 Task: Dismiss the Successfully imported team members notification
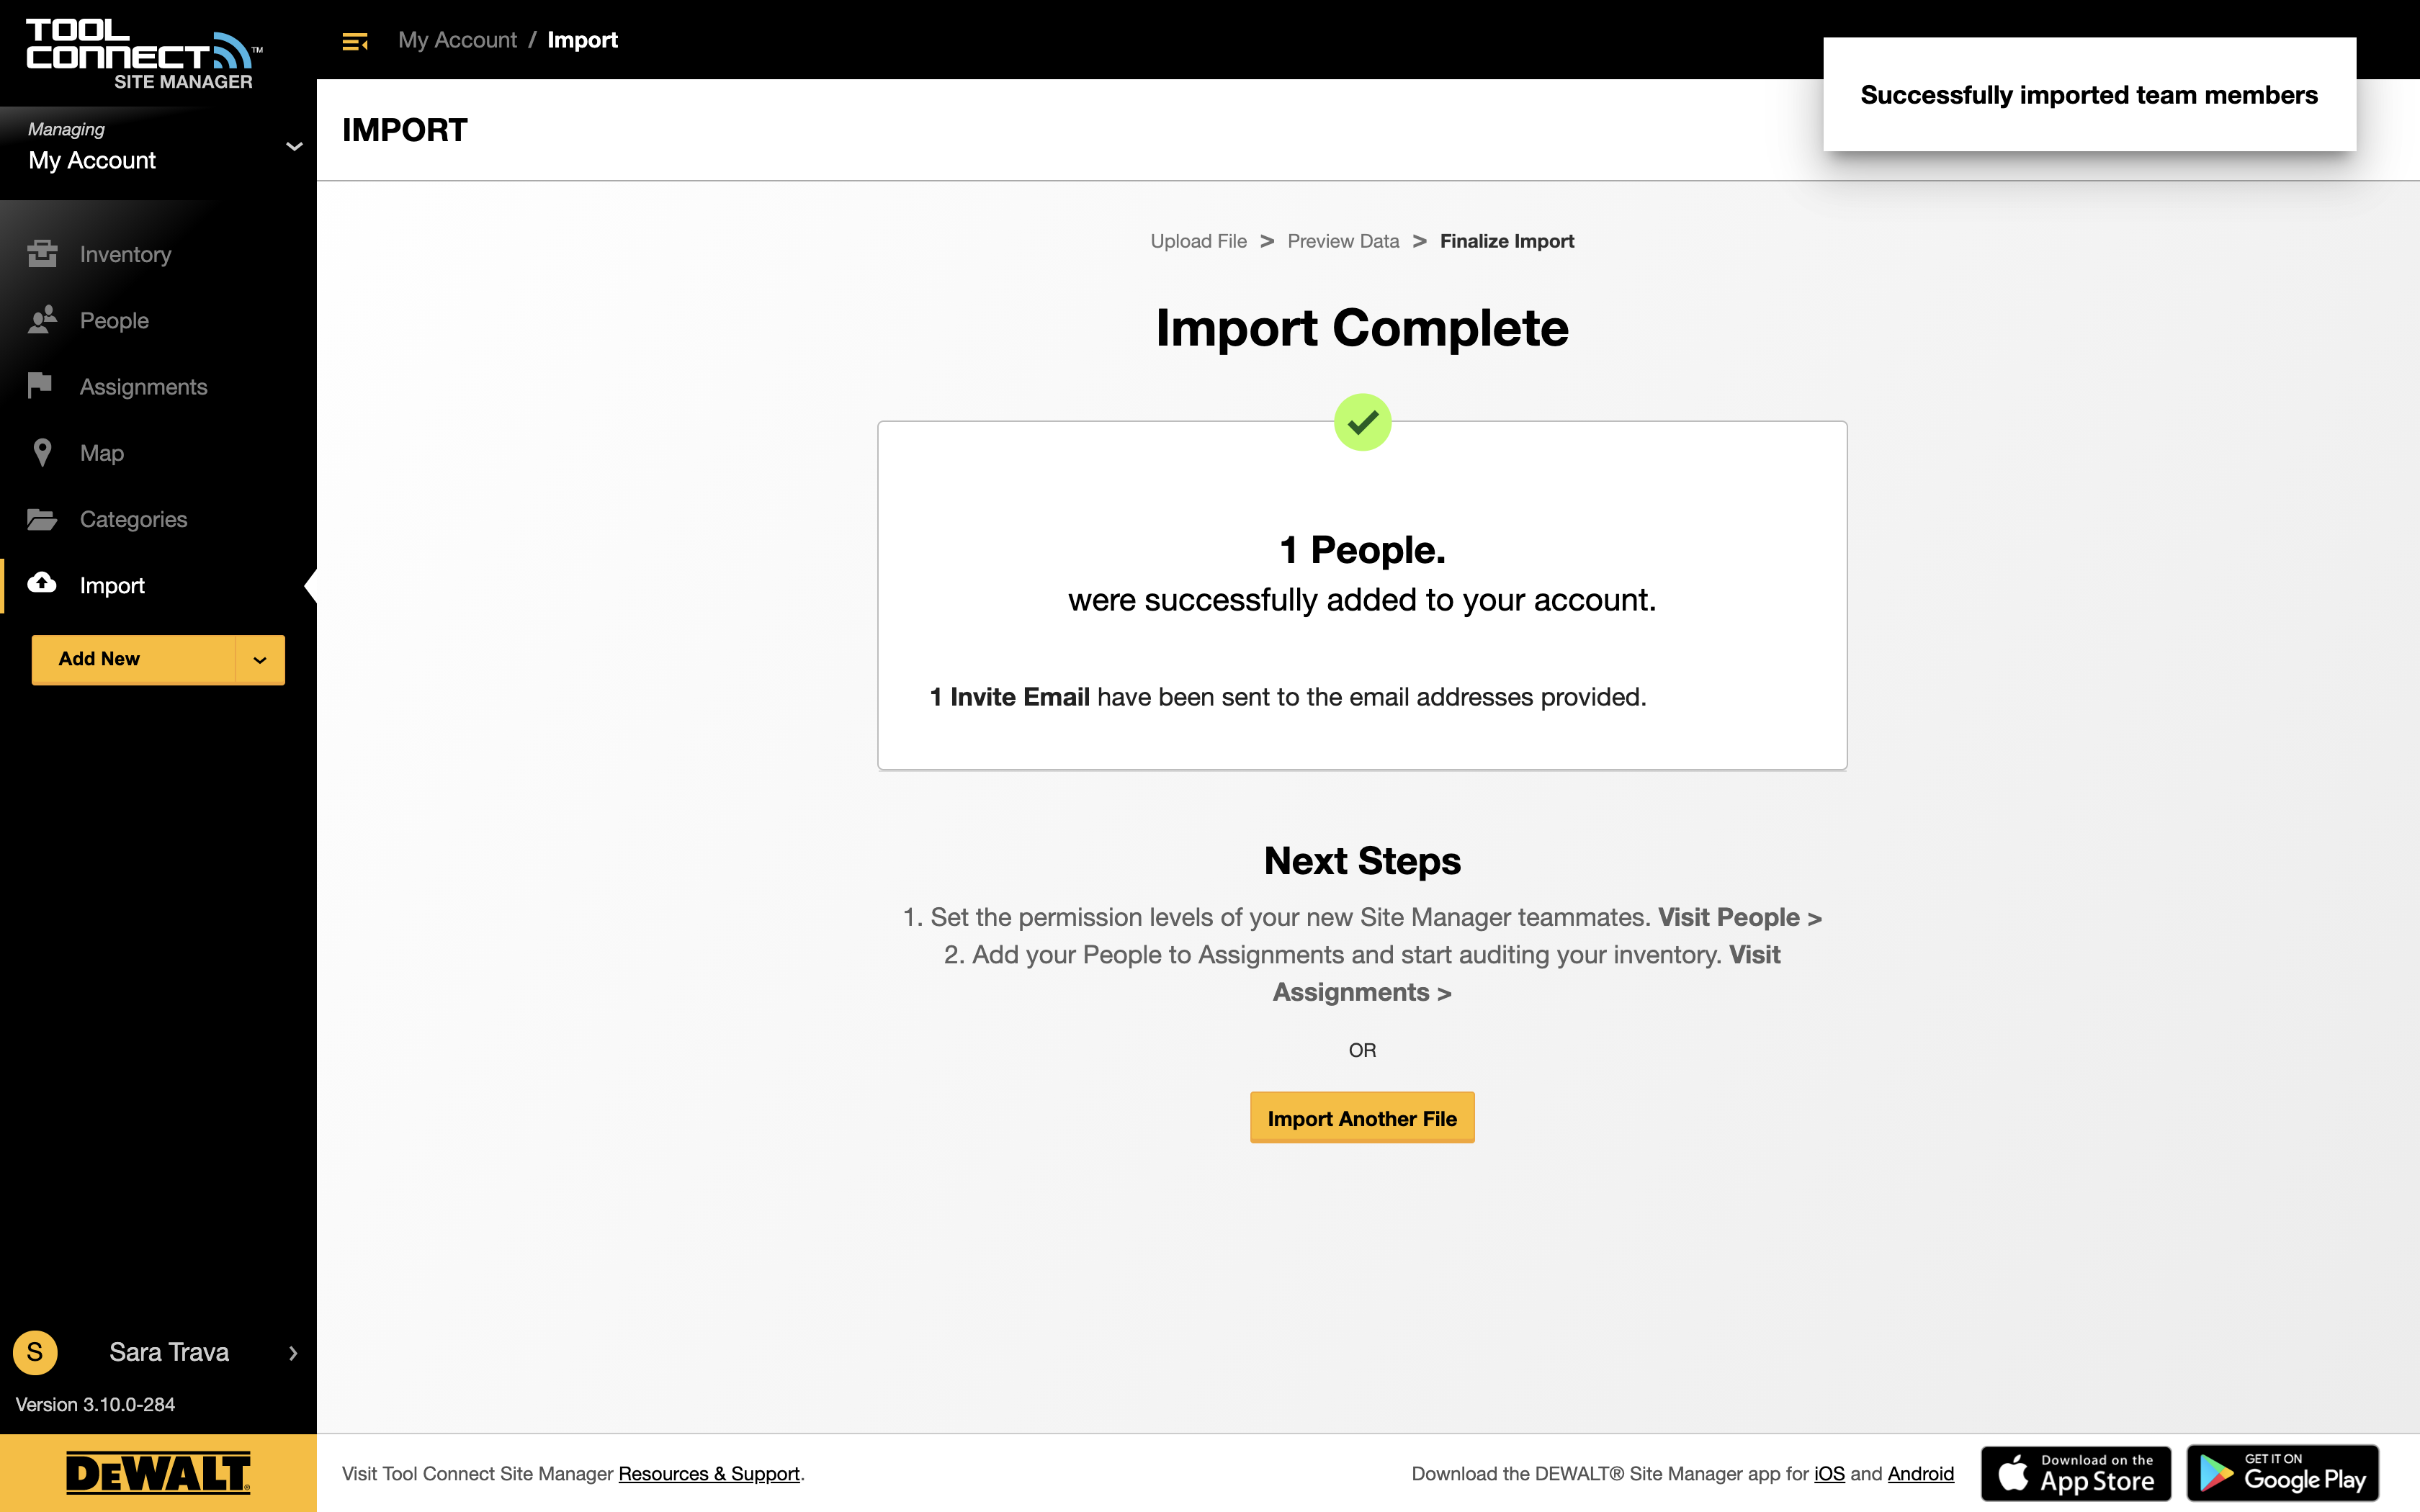(2089, 95)
